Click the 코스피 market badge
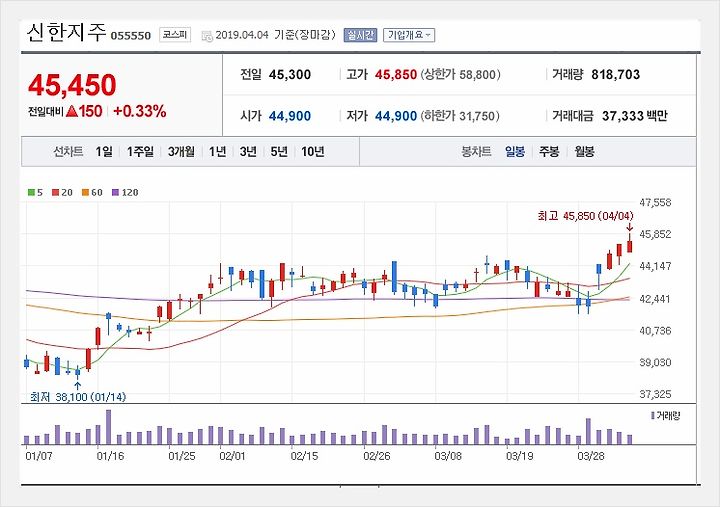Viewport: 720px width, 507px height. click(x=174, y=35)
